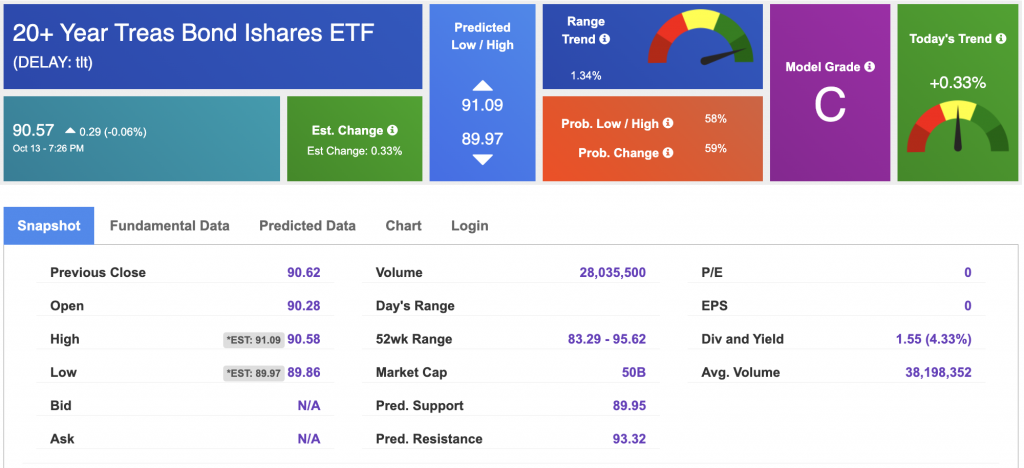Screen dimensions: 1024x468
Task: Click the Model Grade C letter
Action: click(830, 105)
